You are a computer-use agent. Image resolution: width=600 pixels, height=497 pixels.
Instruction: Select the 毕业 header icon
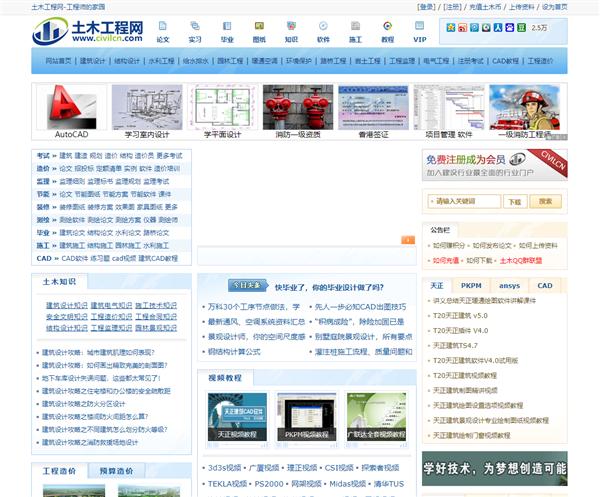227,31
